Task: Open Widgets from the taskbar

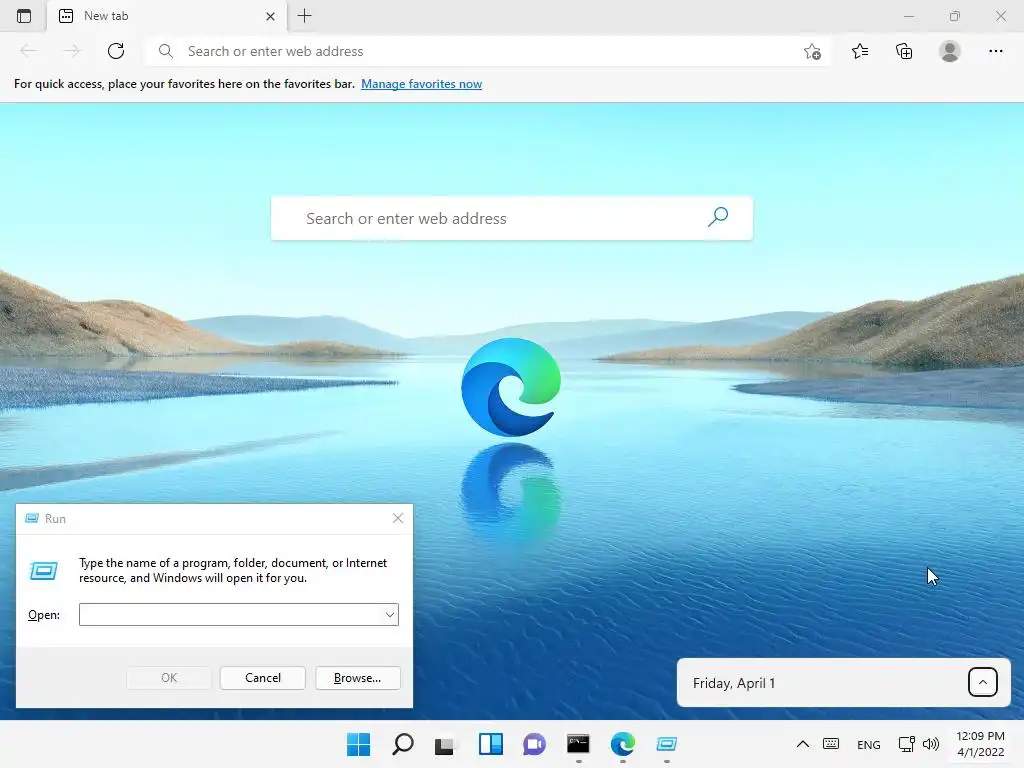Action: tap(490, 744)
